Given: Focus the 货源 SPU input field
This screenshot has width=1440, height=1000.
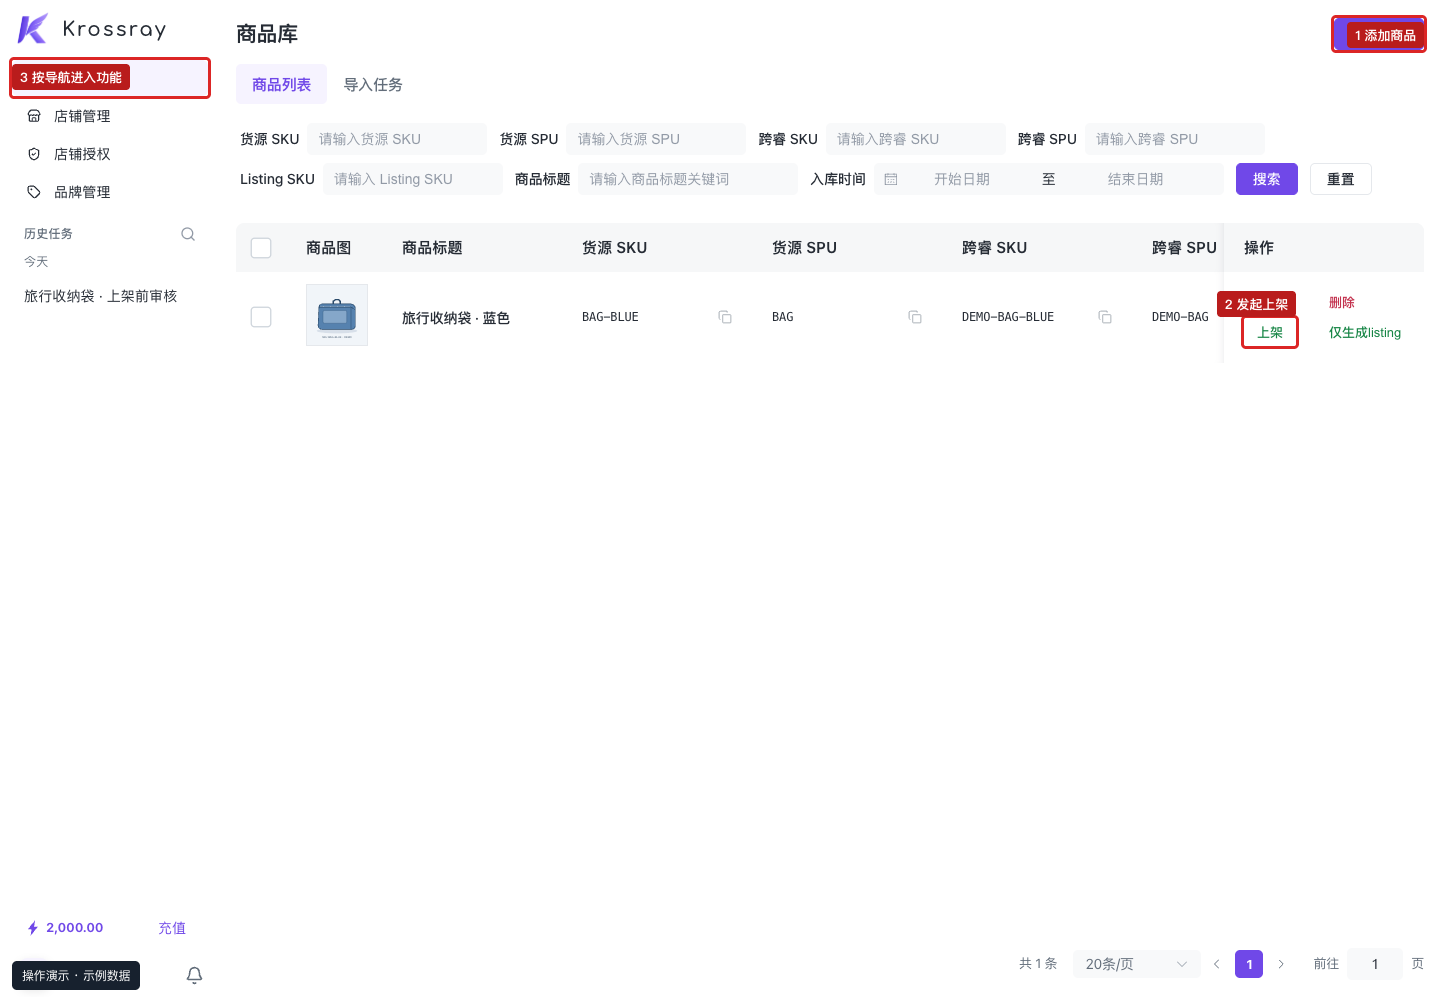Looking at the screenshot, I should pyautogui.click(x=656, y=139).
